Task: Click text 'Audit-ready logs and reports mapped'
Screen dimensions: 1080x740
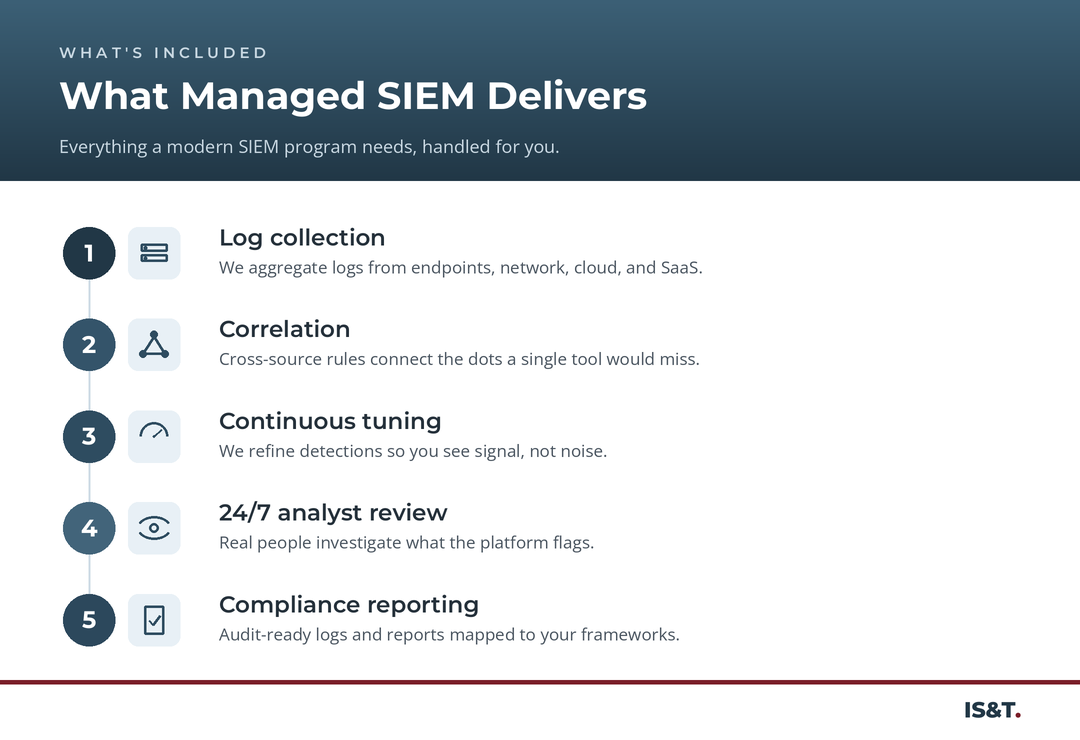Action: point(367,634)
